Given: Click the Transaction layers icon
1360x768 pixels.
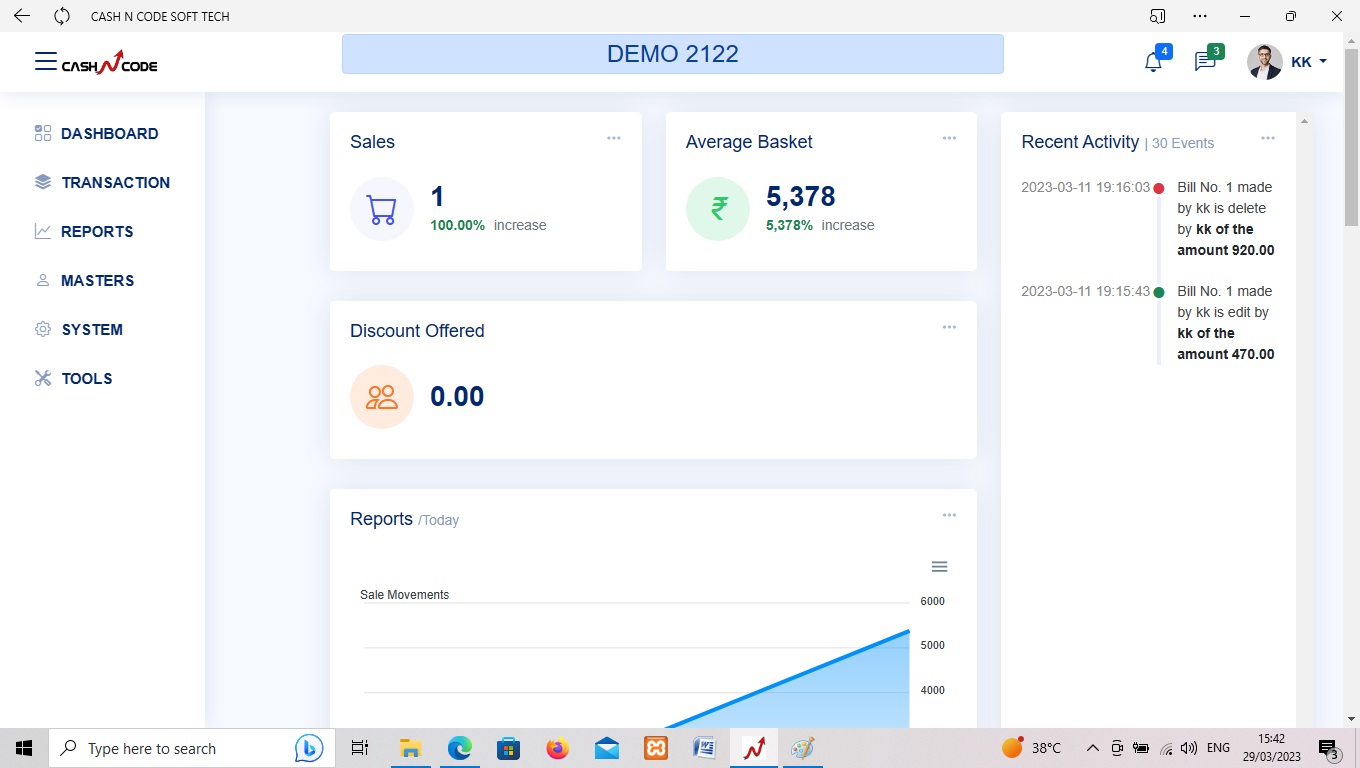Looking at the screenshot, I should click(x=43, y=182).
